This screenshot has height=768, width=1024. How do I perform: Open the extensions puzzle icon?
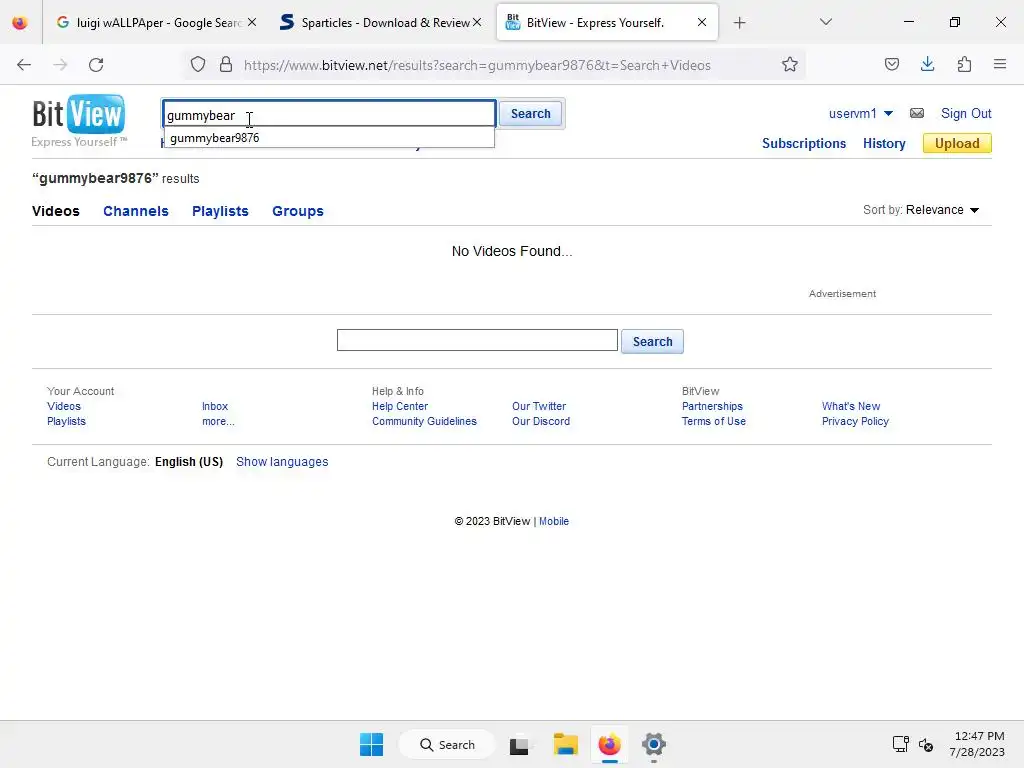[x=964, y=64]
